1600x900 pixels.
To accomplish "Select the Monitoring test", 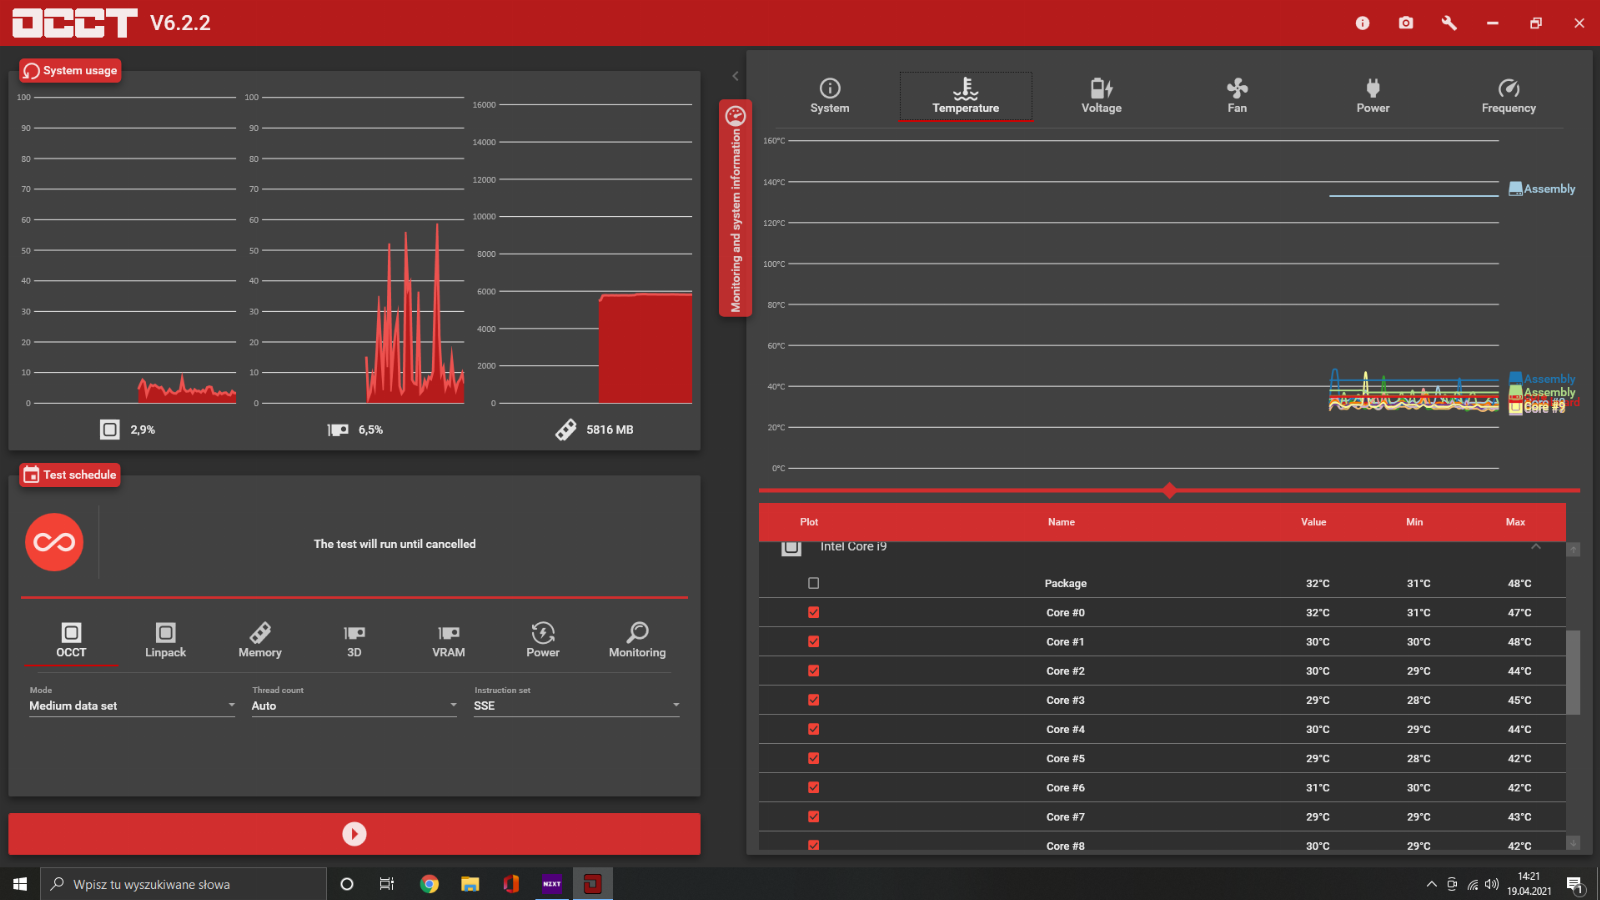I will click(x=637, y=640).
